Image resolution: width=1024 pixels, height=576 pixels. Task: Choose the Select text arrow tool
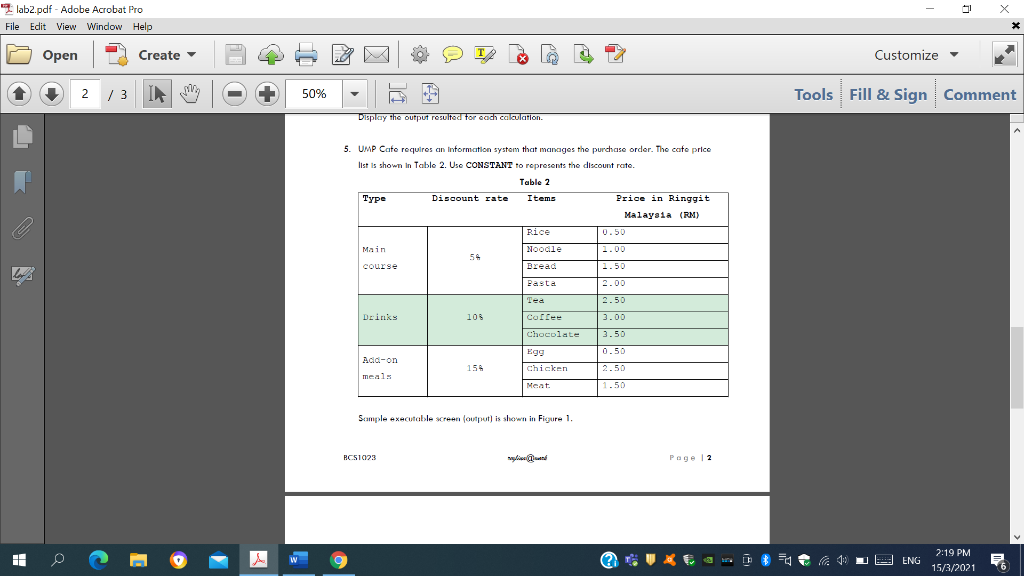tap(157, 94)
